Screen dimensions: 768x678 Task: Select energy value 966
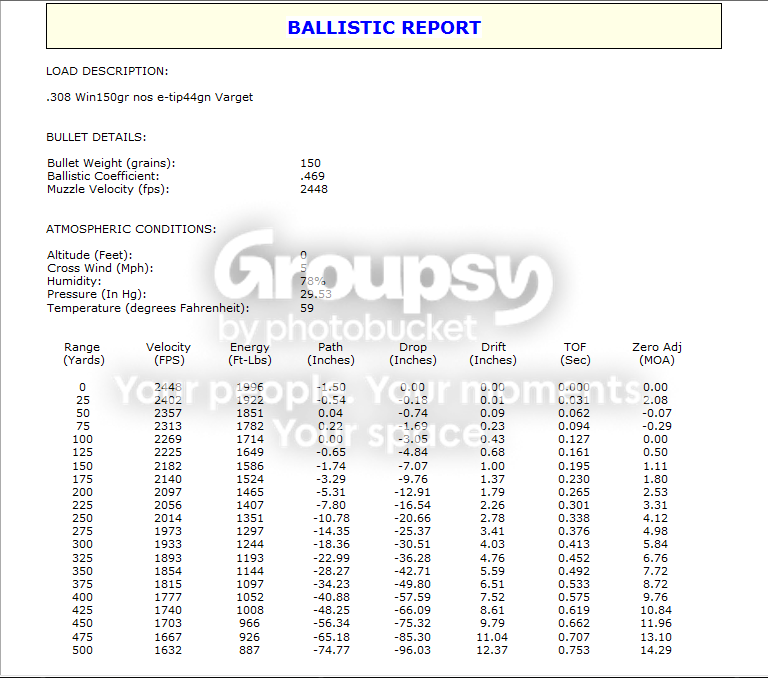pyautogui.click(x=250, y=623)
